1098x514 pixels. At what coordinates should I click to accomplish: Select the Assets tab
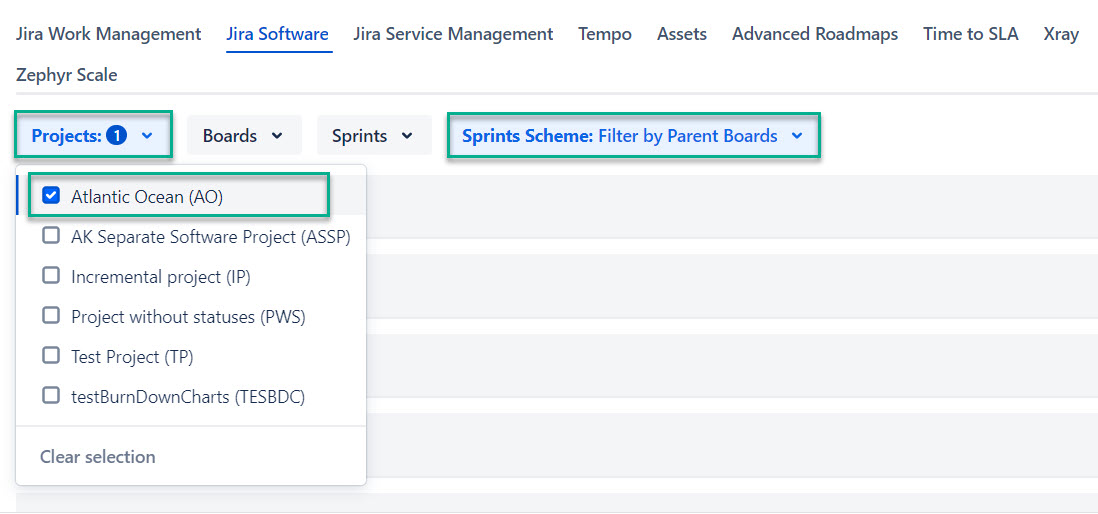coord(682,34)
